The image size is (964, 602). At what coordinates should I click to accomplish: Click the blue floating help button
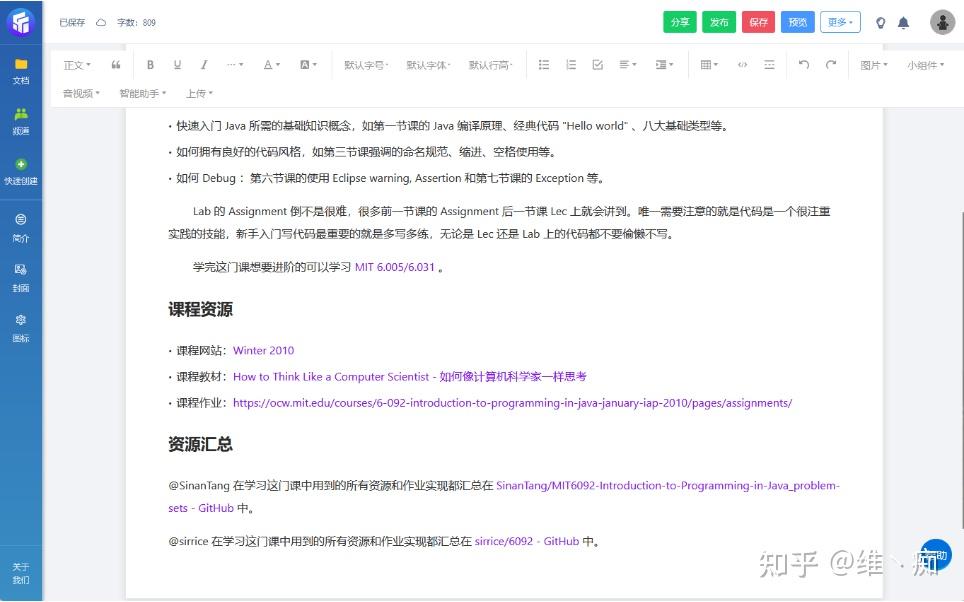pyautogui.click(x=936, y=555)
